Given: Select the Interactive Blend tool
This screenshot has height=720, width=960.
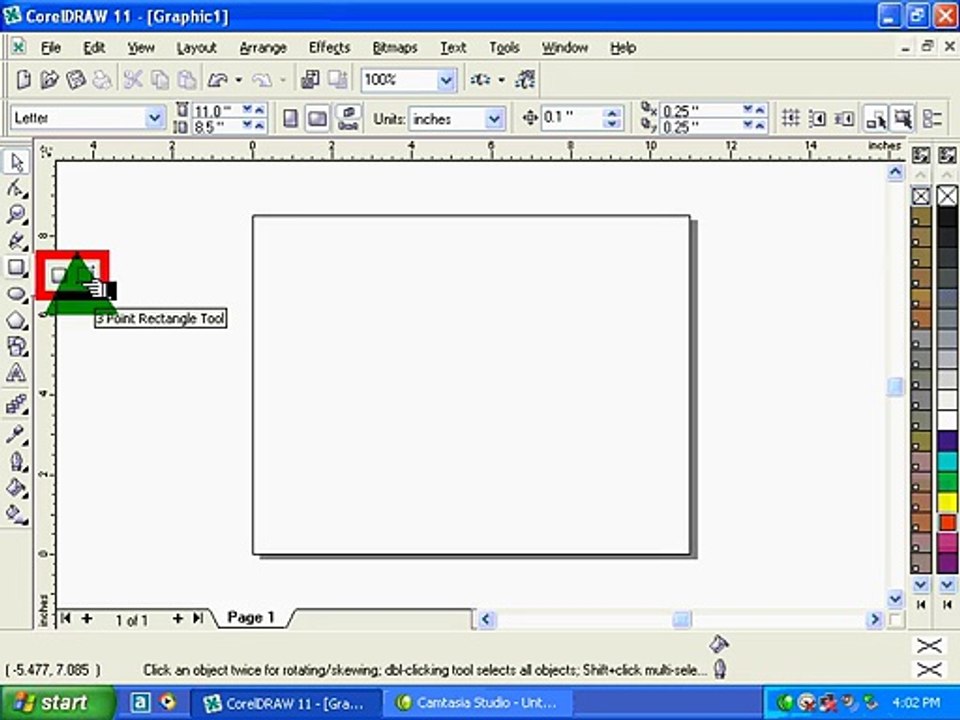Looking at the screenshot, I should pyautogui.click(x=17, y=405).
